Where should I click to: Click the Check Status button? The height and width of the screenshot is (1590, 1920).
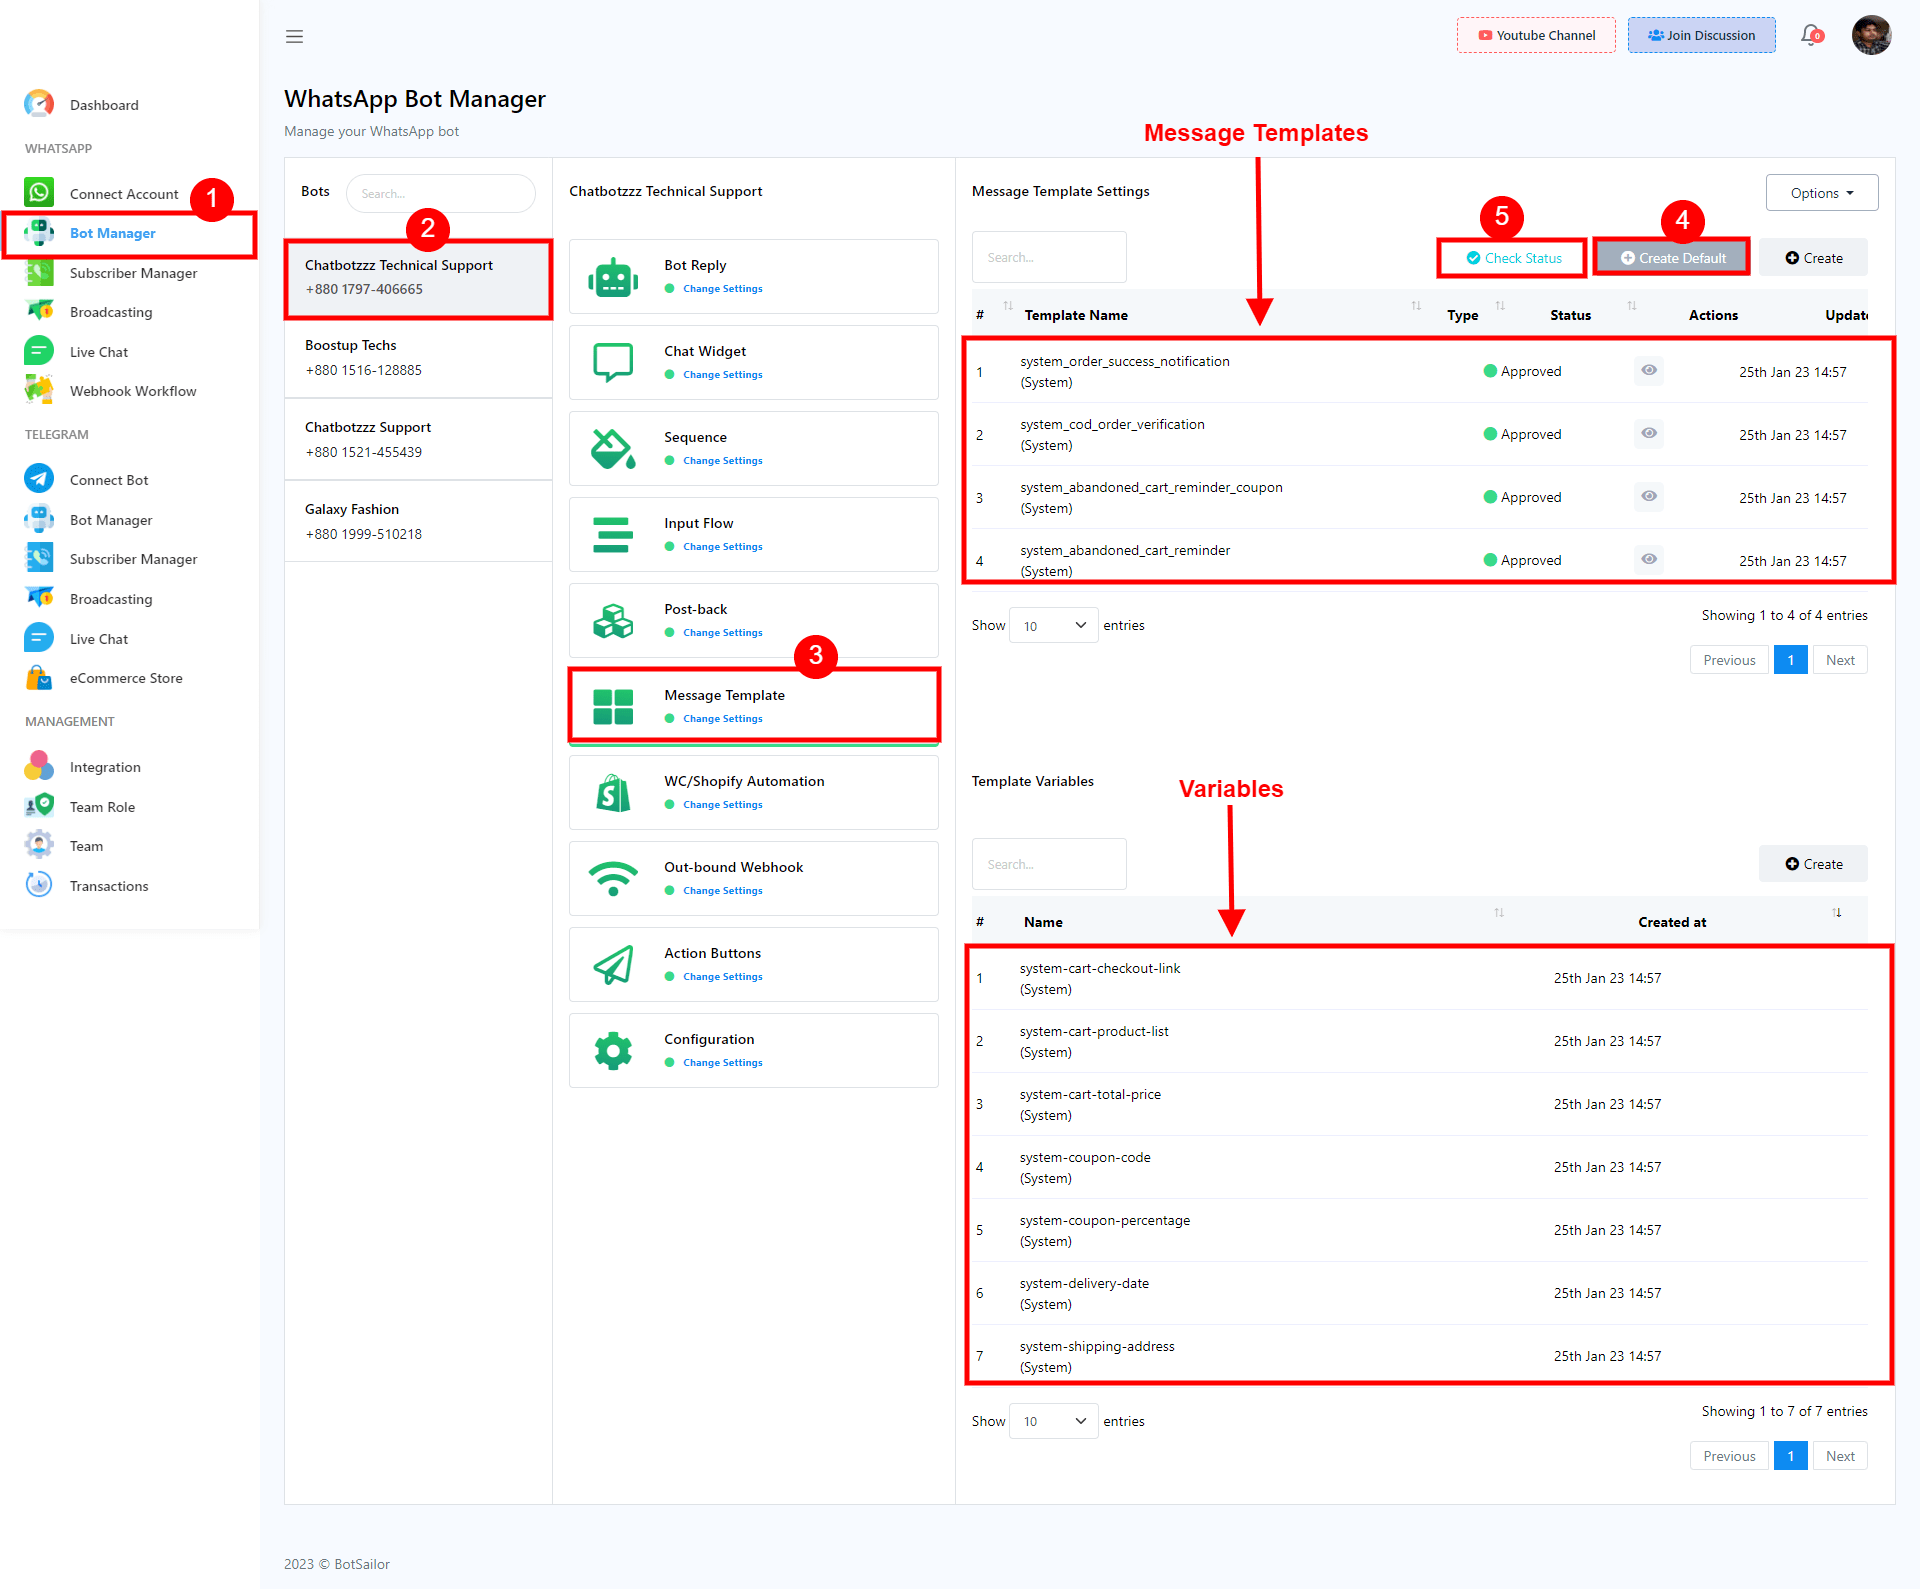pos(1513,258)
